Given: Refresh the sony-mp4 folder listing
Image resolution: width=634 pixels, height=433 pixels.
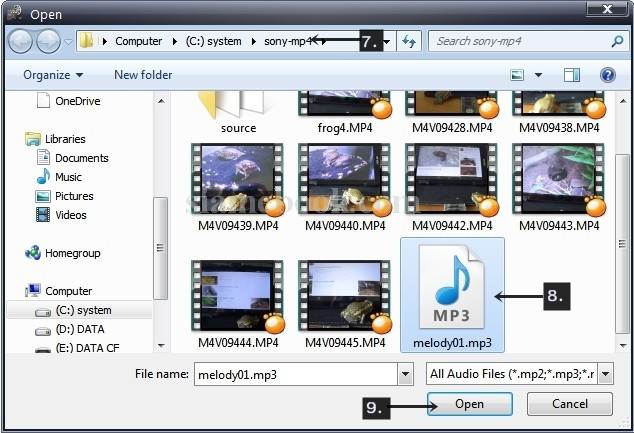Looking at the screenshot, I should [409, 41].
